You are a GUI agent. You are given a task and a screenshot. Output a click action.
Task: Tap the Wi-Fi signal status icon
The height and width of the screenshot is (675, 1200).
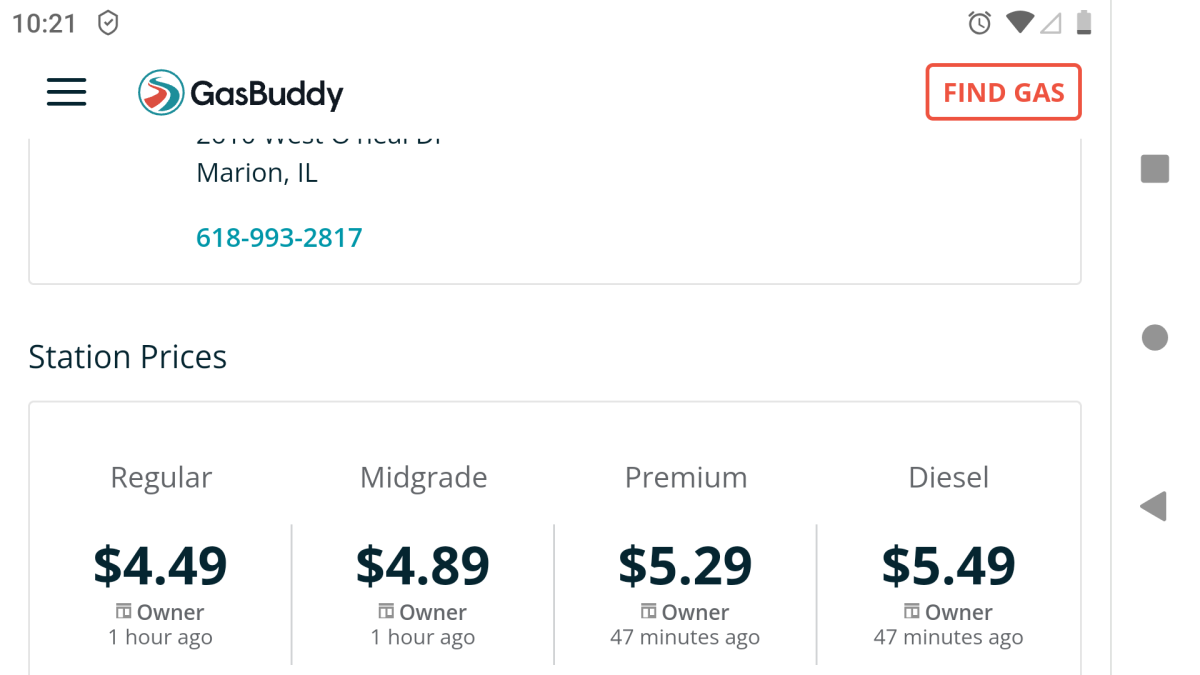click(x=1019, y=22)
